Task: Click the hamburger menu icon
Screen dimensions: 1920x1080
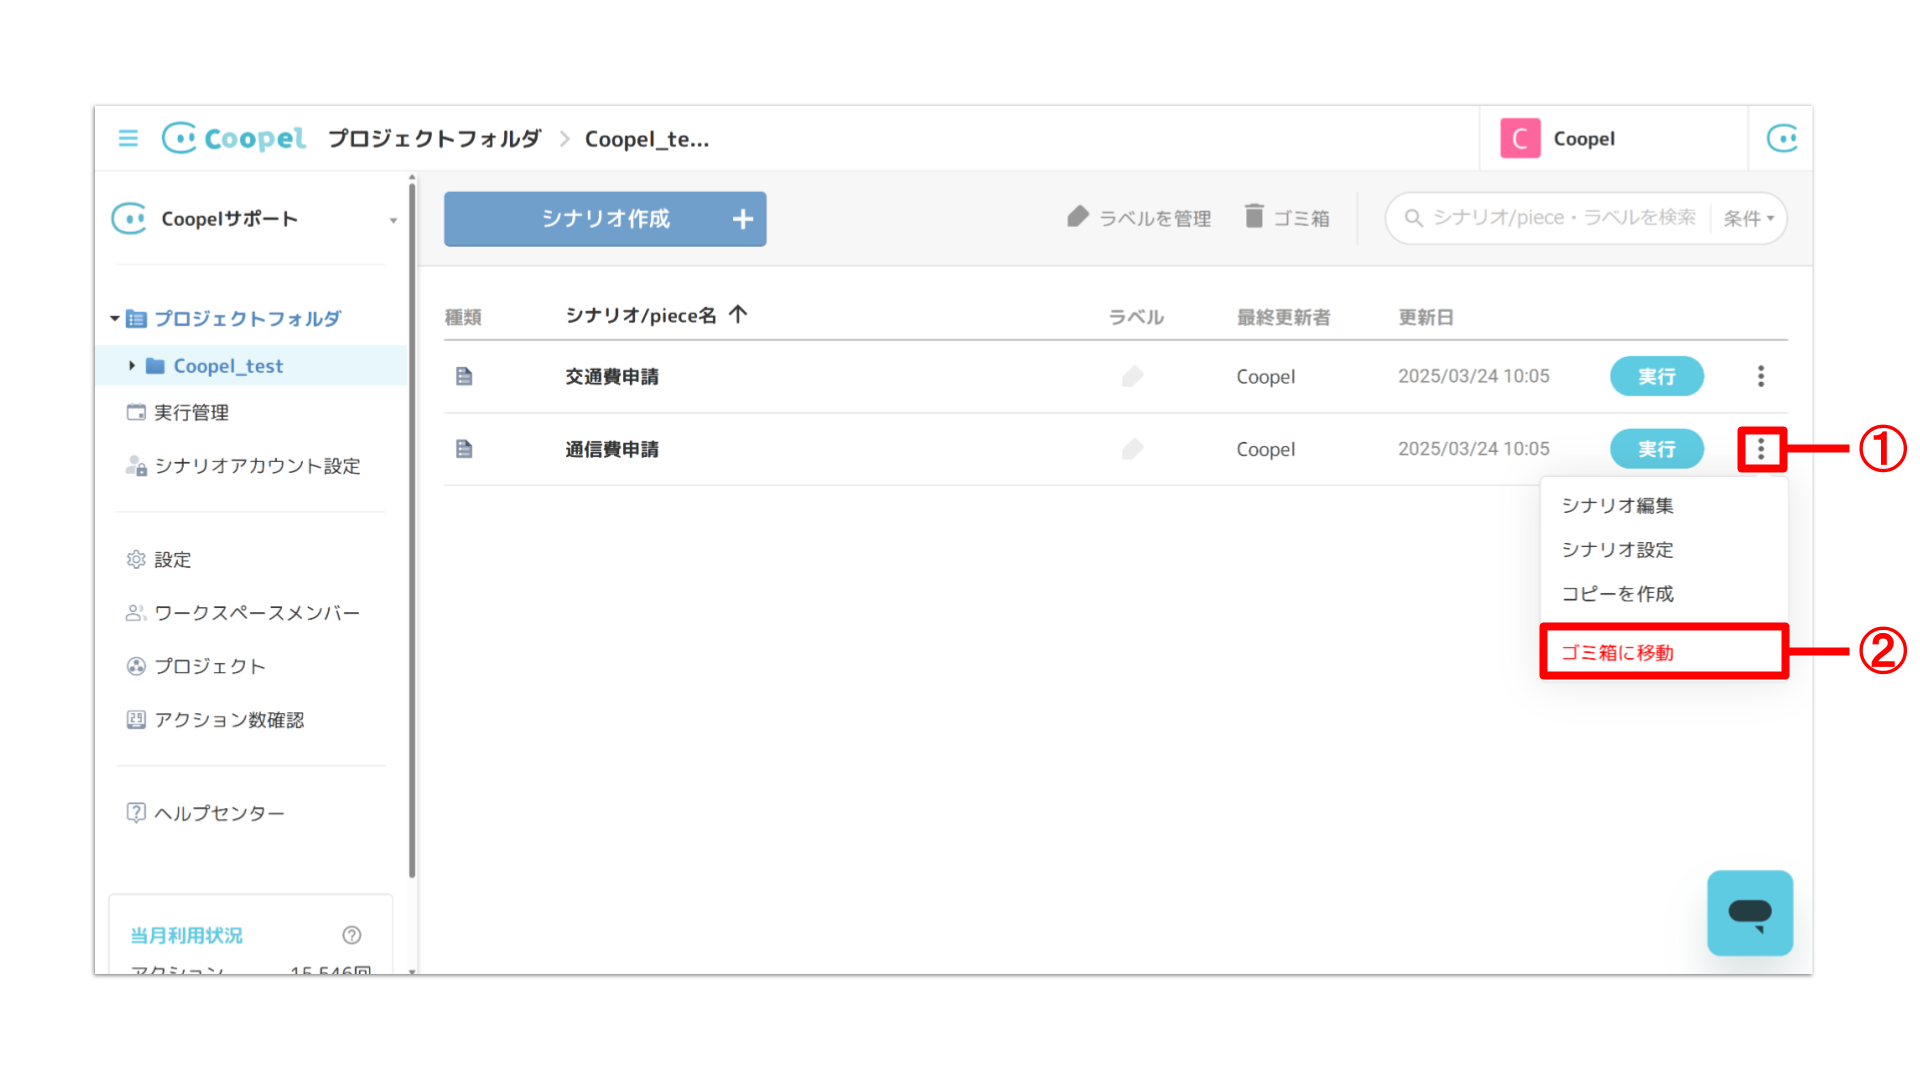Action: tap(128, 138)
